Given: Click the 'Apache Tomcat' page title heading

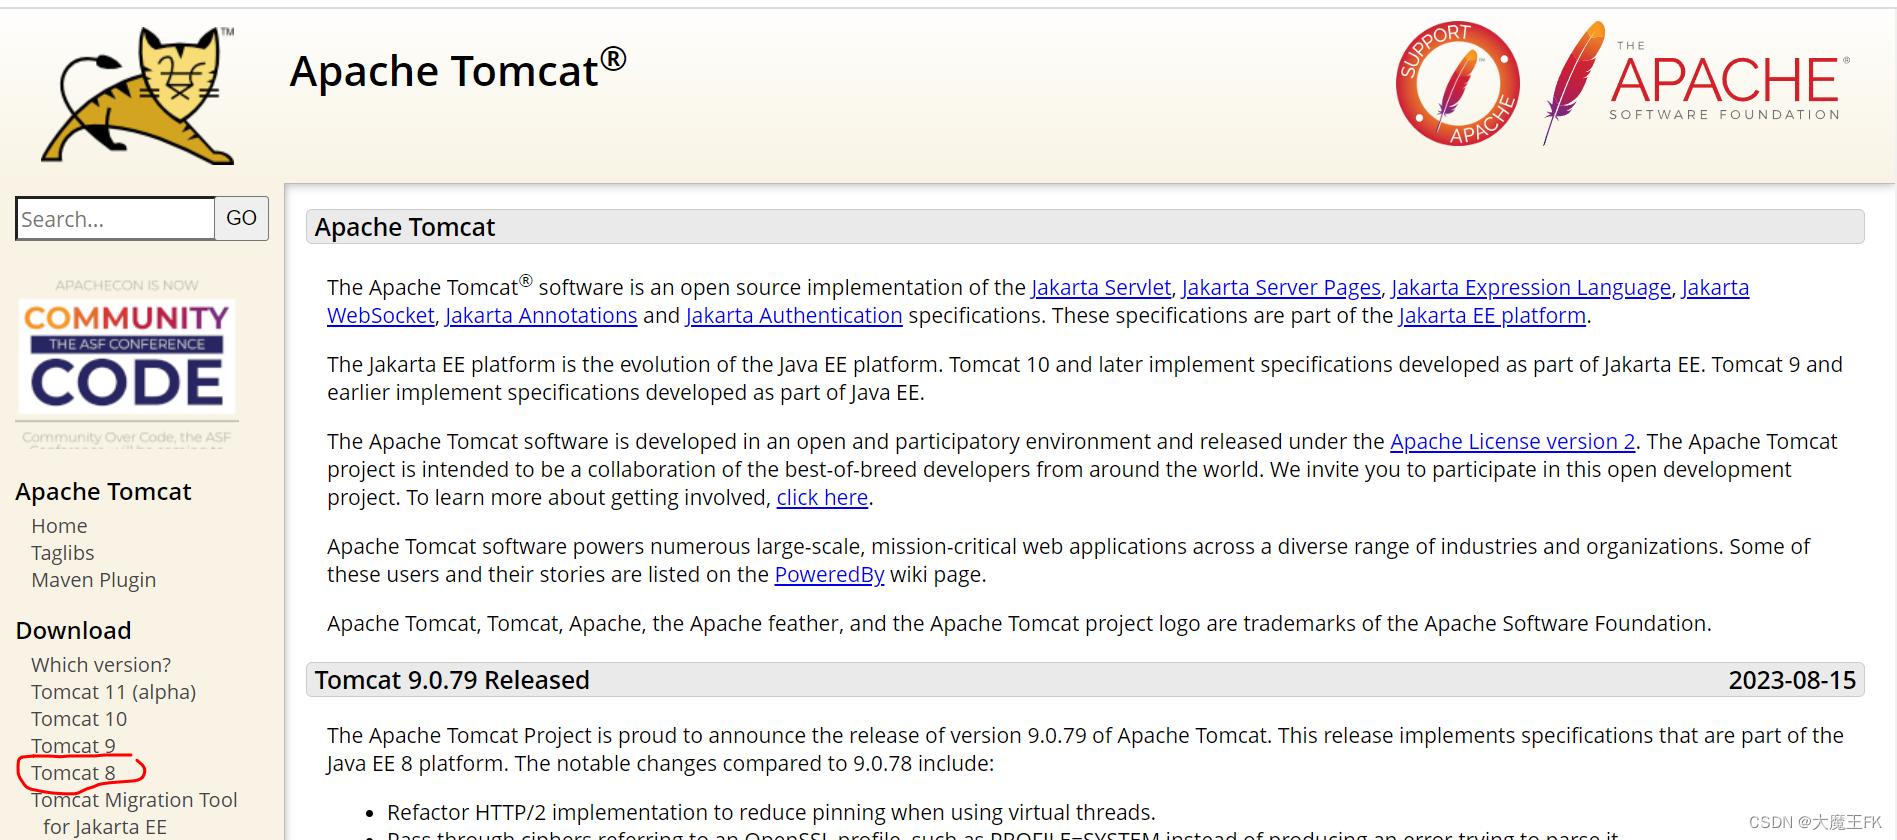Looking at the screenshot, I should (458, 71).
